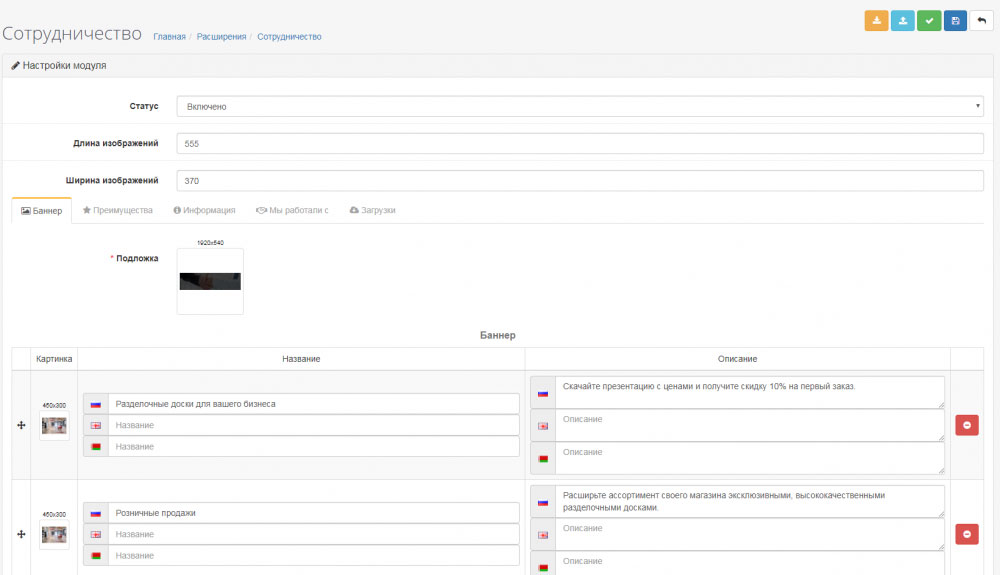Click the Главная breadcrumb link
The height and width of the screenshot is (575, 1000).
(x=169, y=37)
